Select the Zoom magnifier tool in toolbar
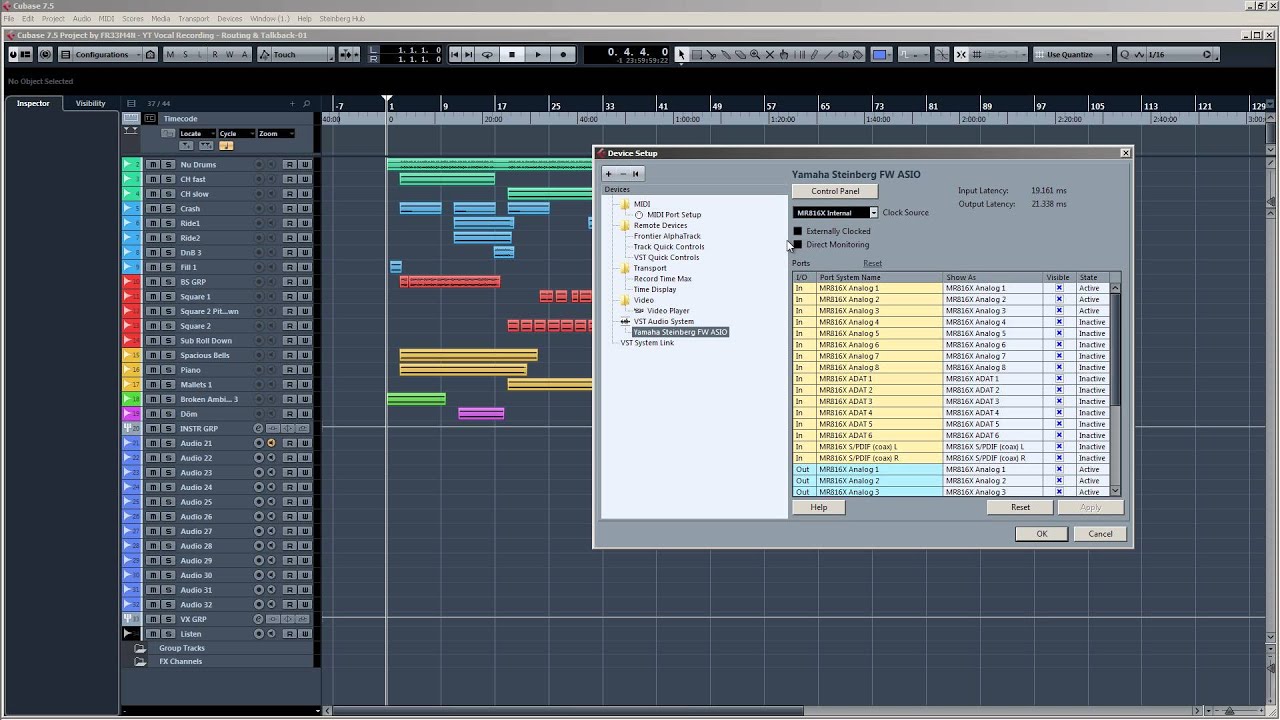The image size is (1280, 720). coord(755,54)
